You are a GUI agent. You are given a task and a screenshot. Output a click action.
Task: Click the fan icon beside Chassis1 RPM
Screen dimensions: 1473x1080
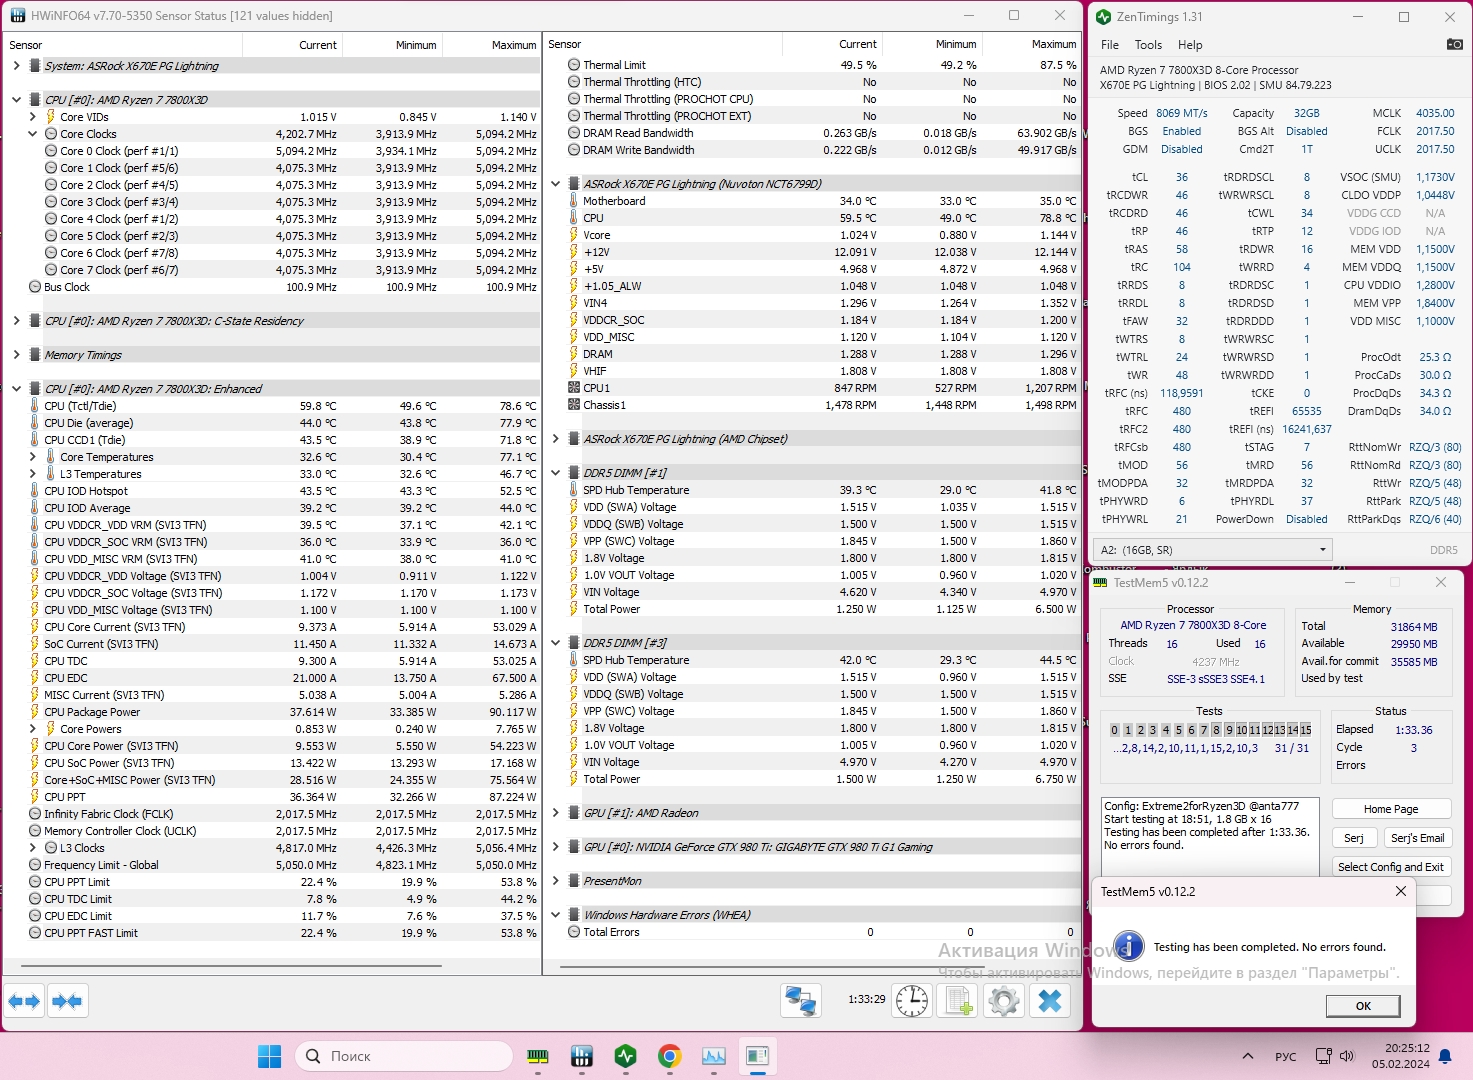(x=574, y=405)
